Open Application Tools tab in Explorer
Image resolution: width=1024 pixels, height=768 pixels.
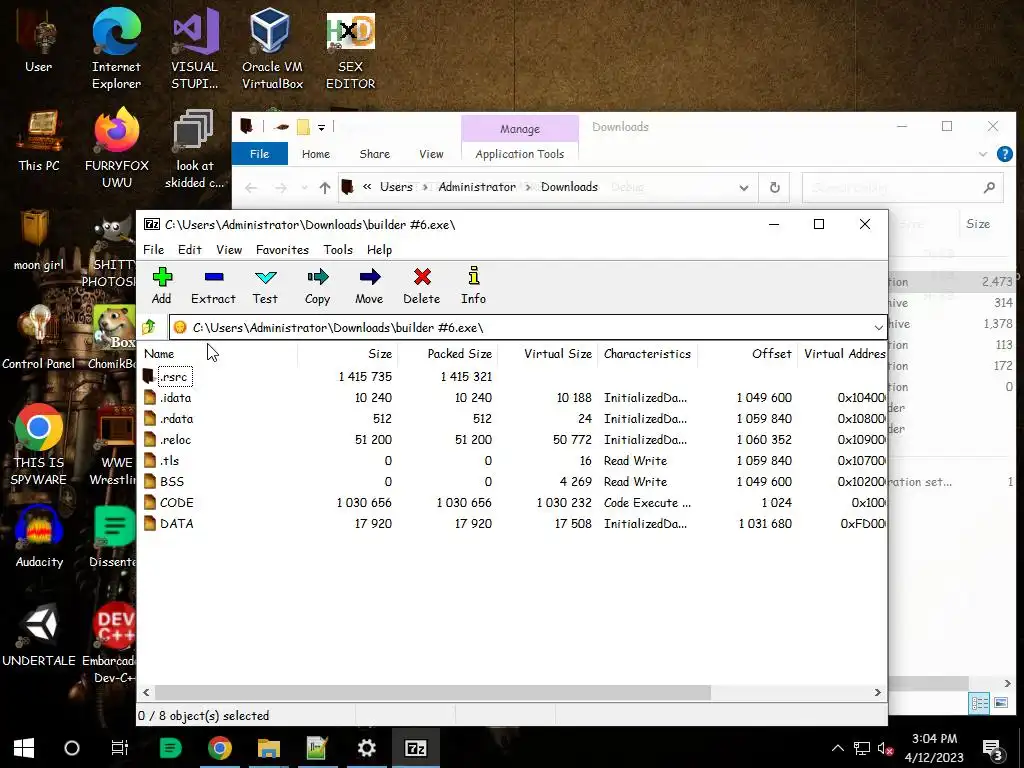[520, 153]
